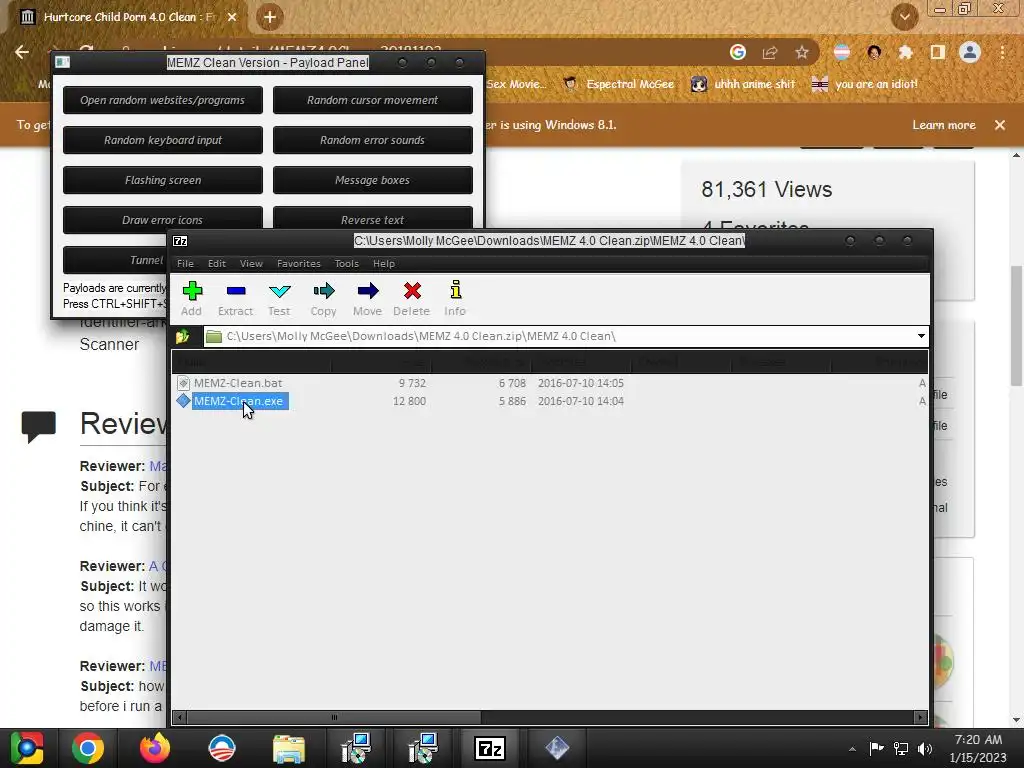
Task: Open Chrome's tab search chevron
Action: point(904,18)
